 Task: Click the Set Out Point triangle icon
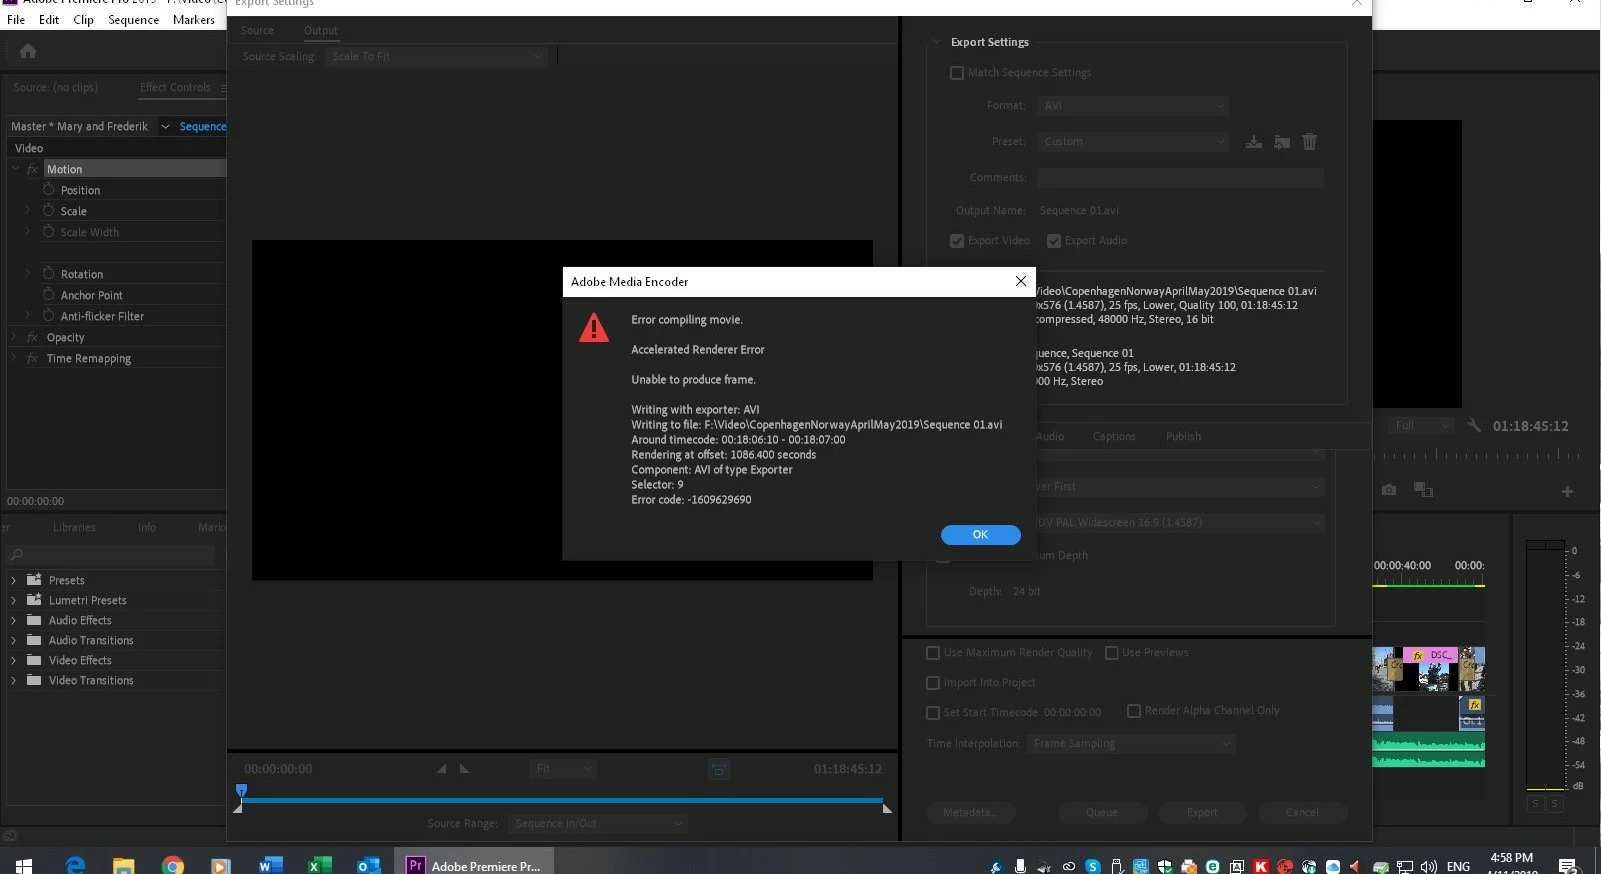[x=464, y=769]
